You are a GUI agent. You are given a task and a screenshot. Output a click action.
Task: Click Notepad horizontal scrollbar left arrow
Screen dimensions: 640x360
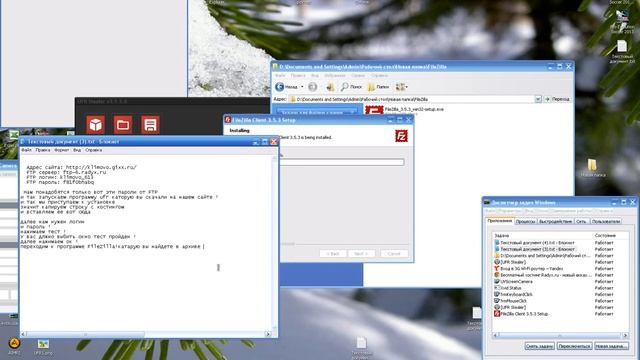pyautogui.click(x=23, y=334)
